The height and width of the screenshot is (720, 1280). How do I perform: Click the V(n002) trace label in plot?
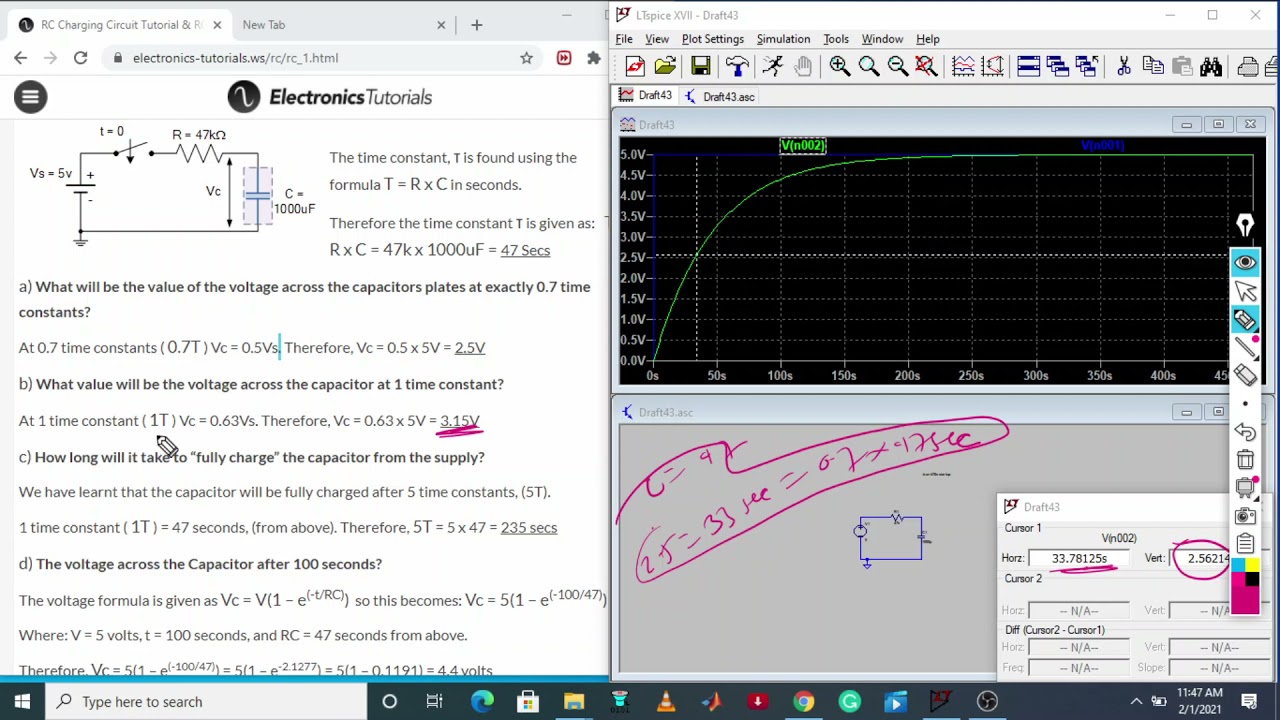tap(803, 146)
